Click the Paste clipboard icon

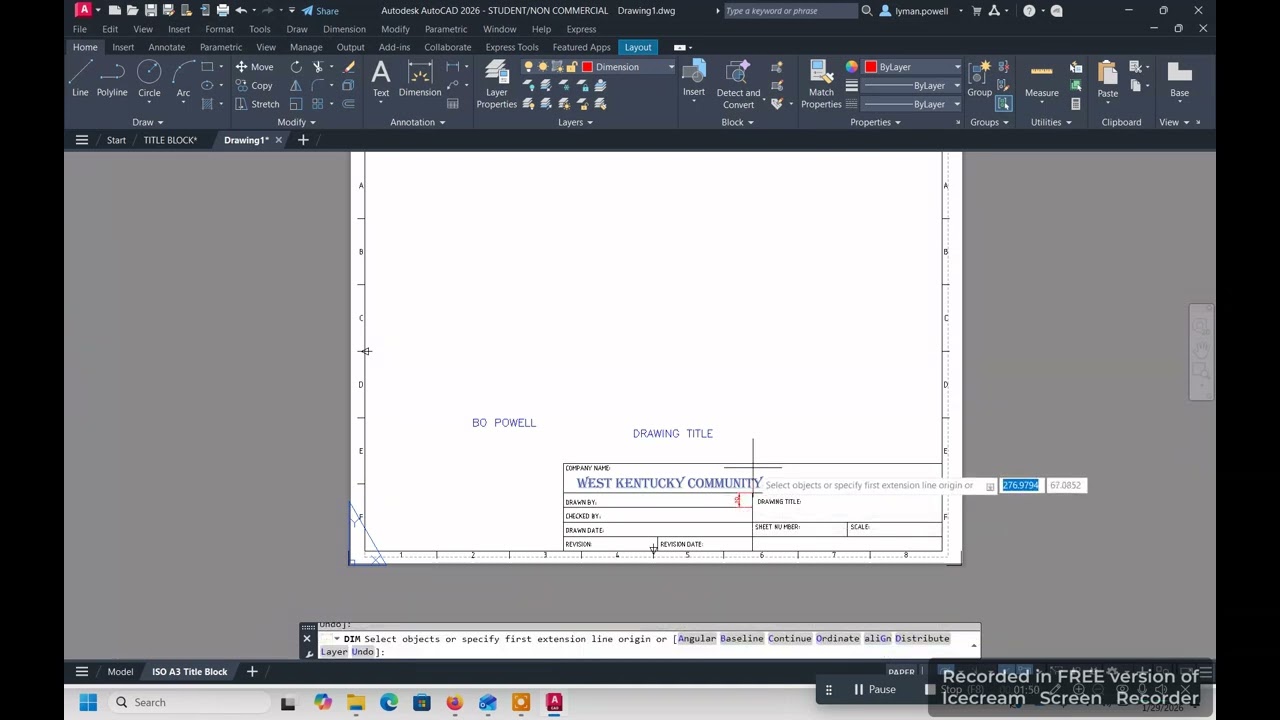[x=1107, y=79]
